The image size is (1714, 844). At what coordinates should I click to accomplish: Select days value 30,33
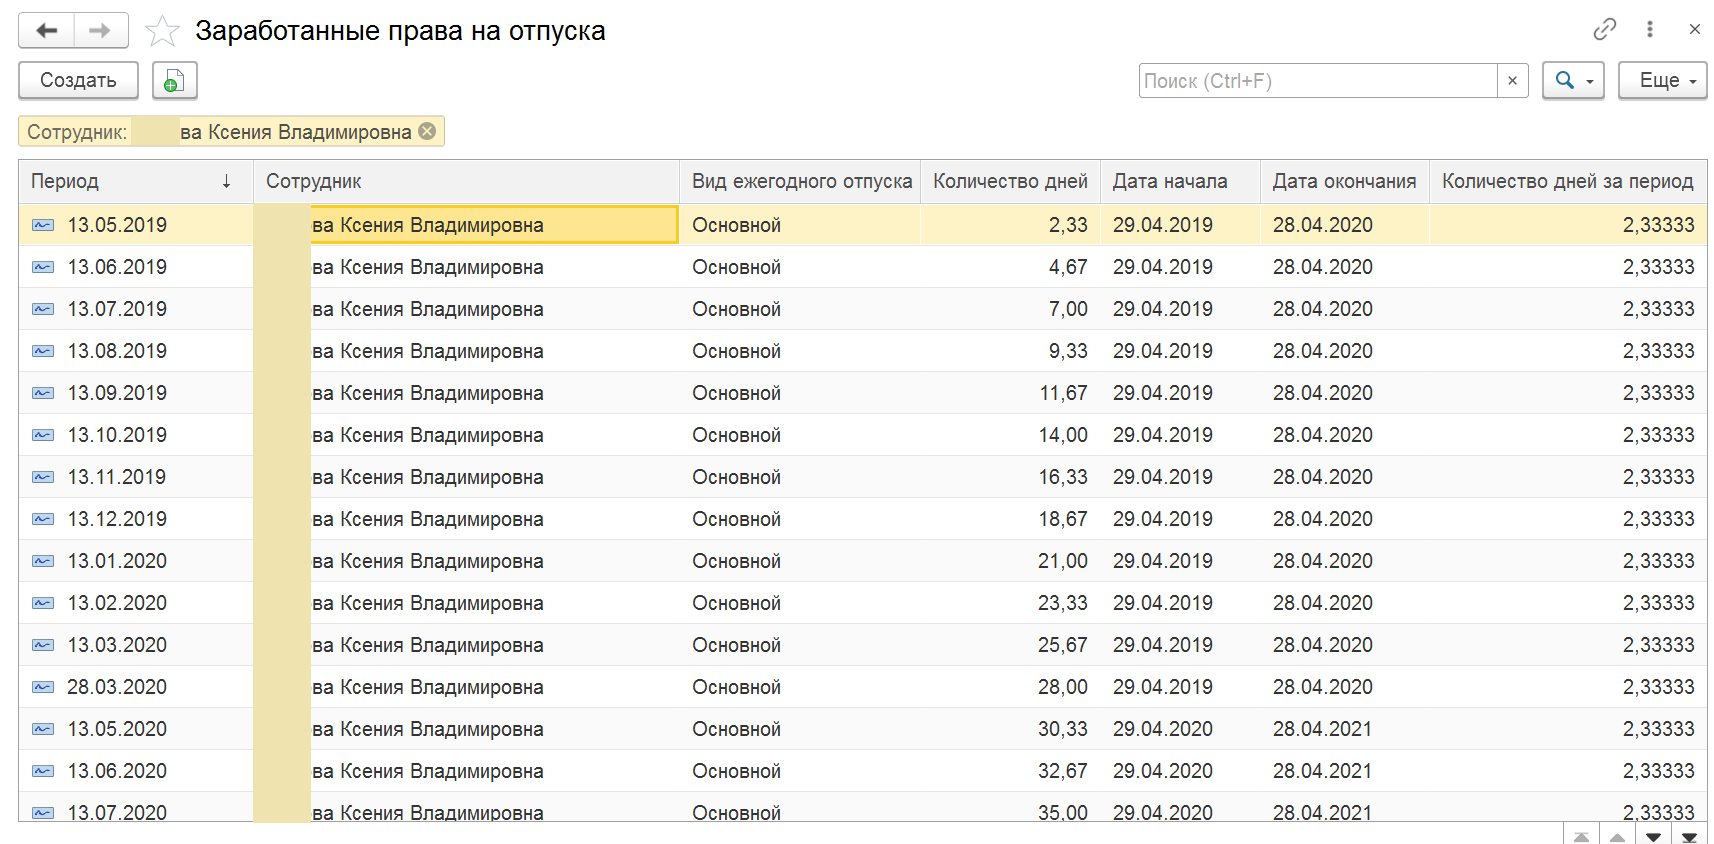tap(1063, 729)
